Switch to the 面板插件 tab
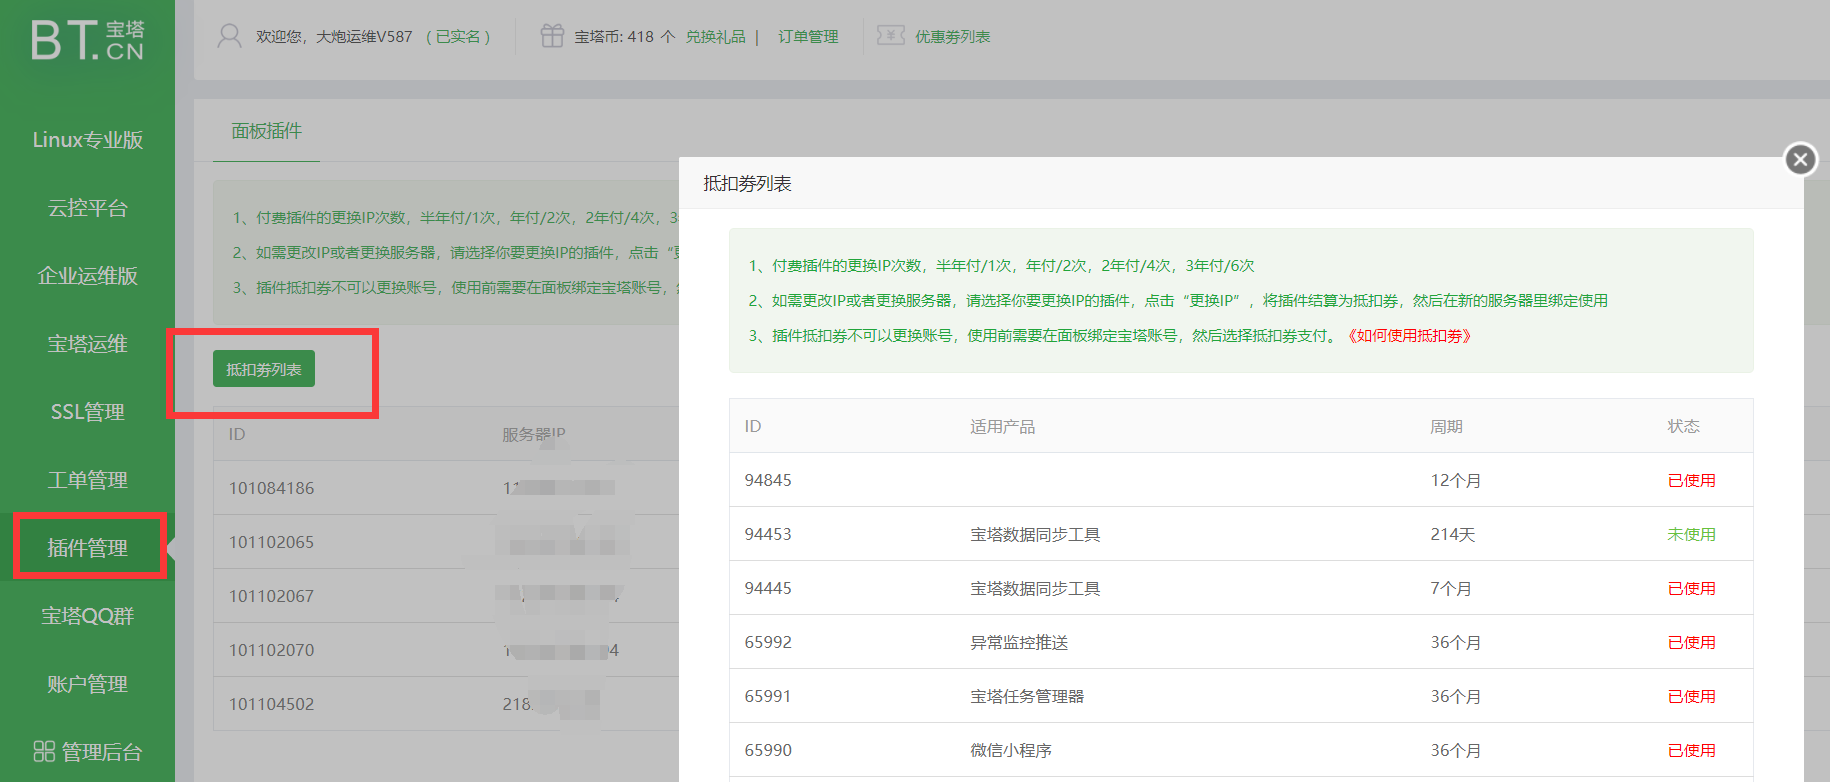Viewport: 1830px width, 782px height. point(266,131)
